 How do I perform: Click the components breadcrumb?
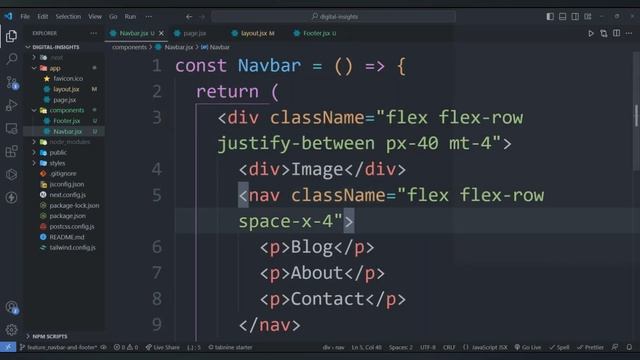click(129, 47)
